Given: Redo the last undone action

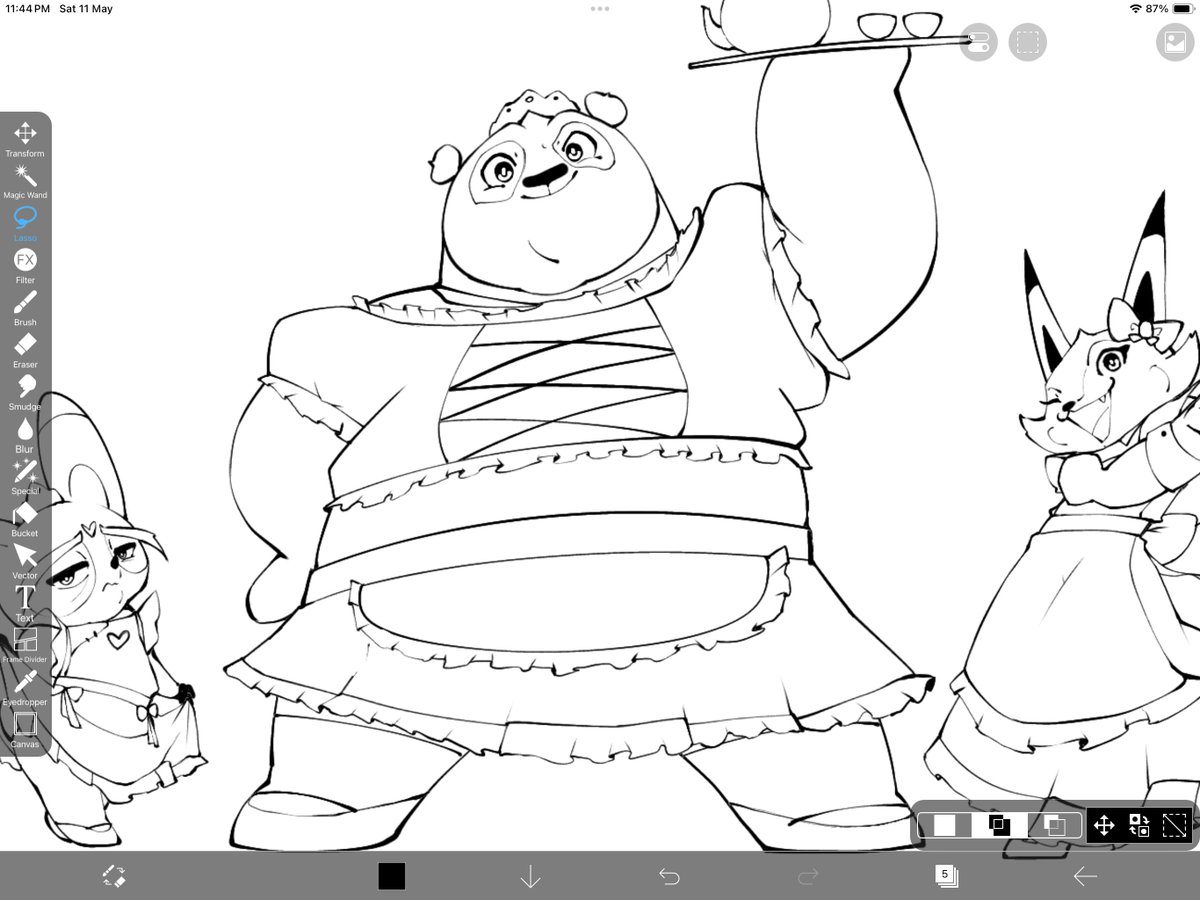Looking at the screenshot, I should (x=808, y=877).
